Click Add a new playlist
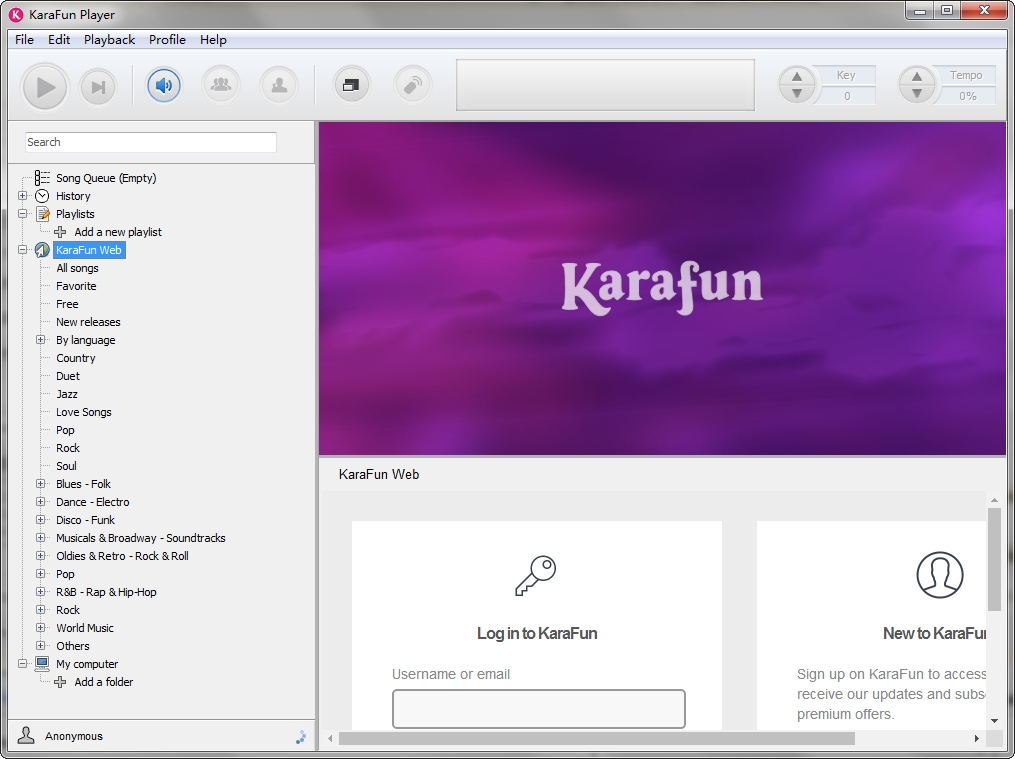This screenshot has width=1015, height=759. coord(116,232)
